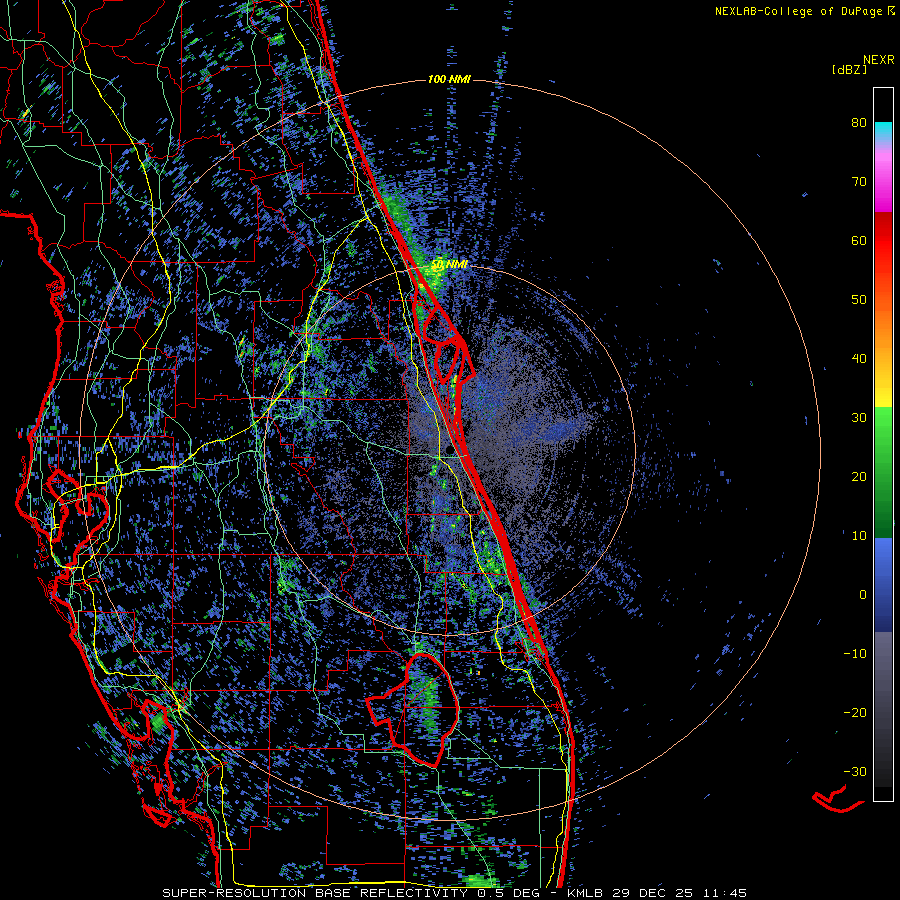Screen dimensions: 900x900
Task: Click the KMLB 29 DEC 25 11:45 timestamp
Action: [x=657, y=893]
